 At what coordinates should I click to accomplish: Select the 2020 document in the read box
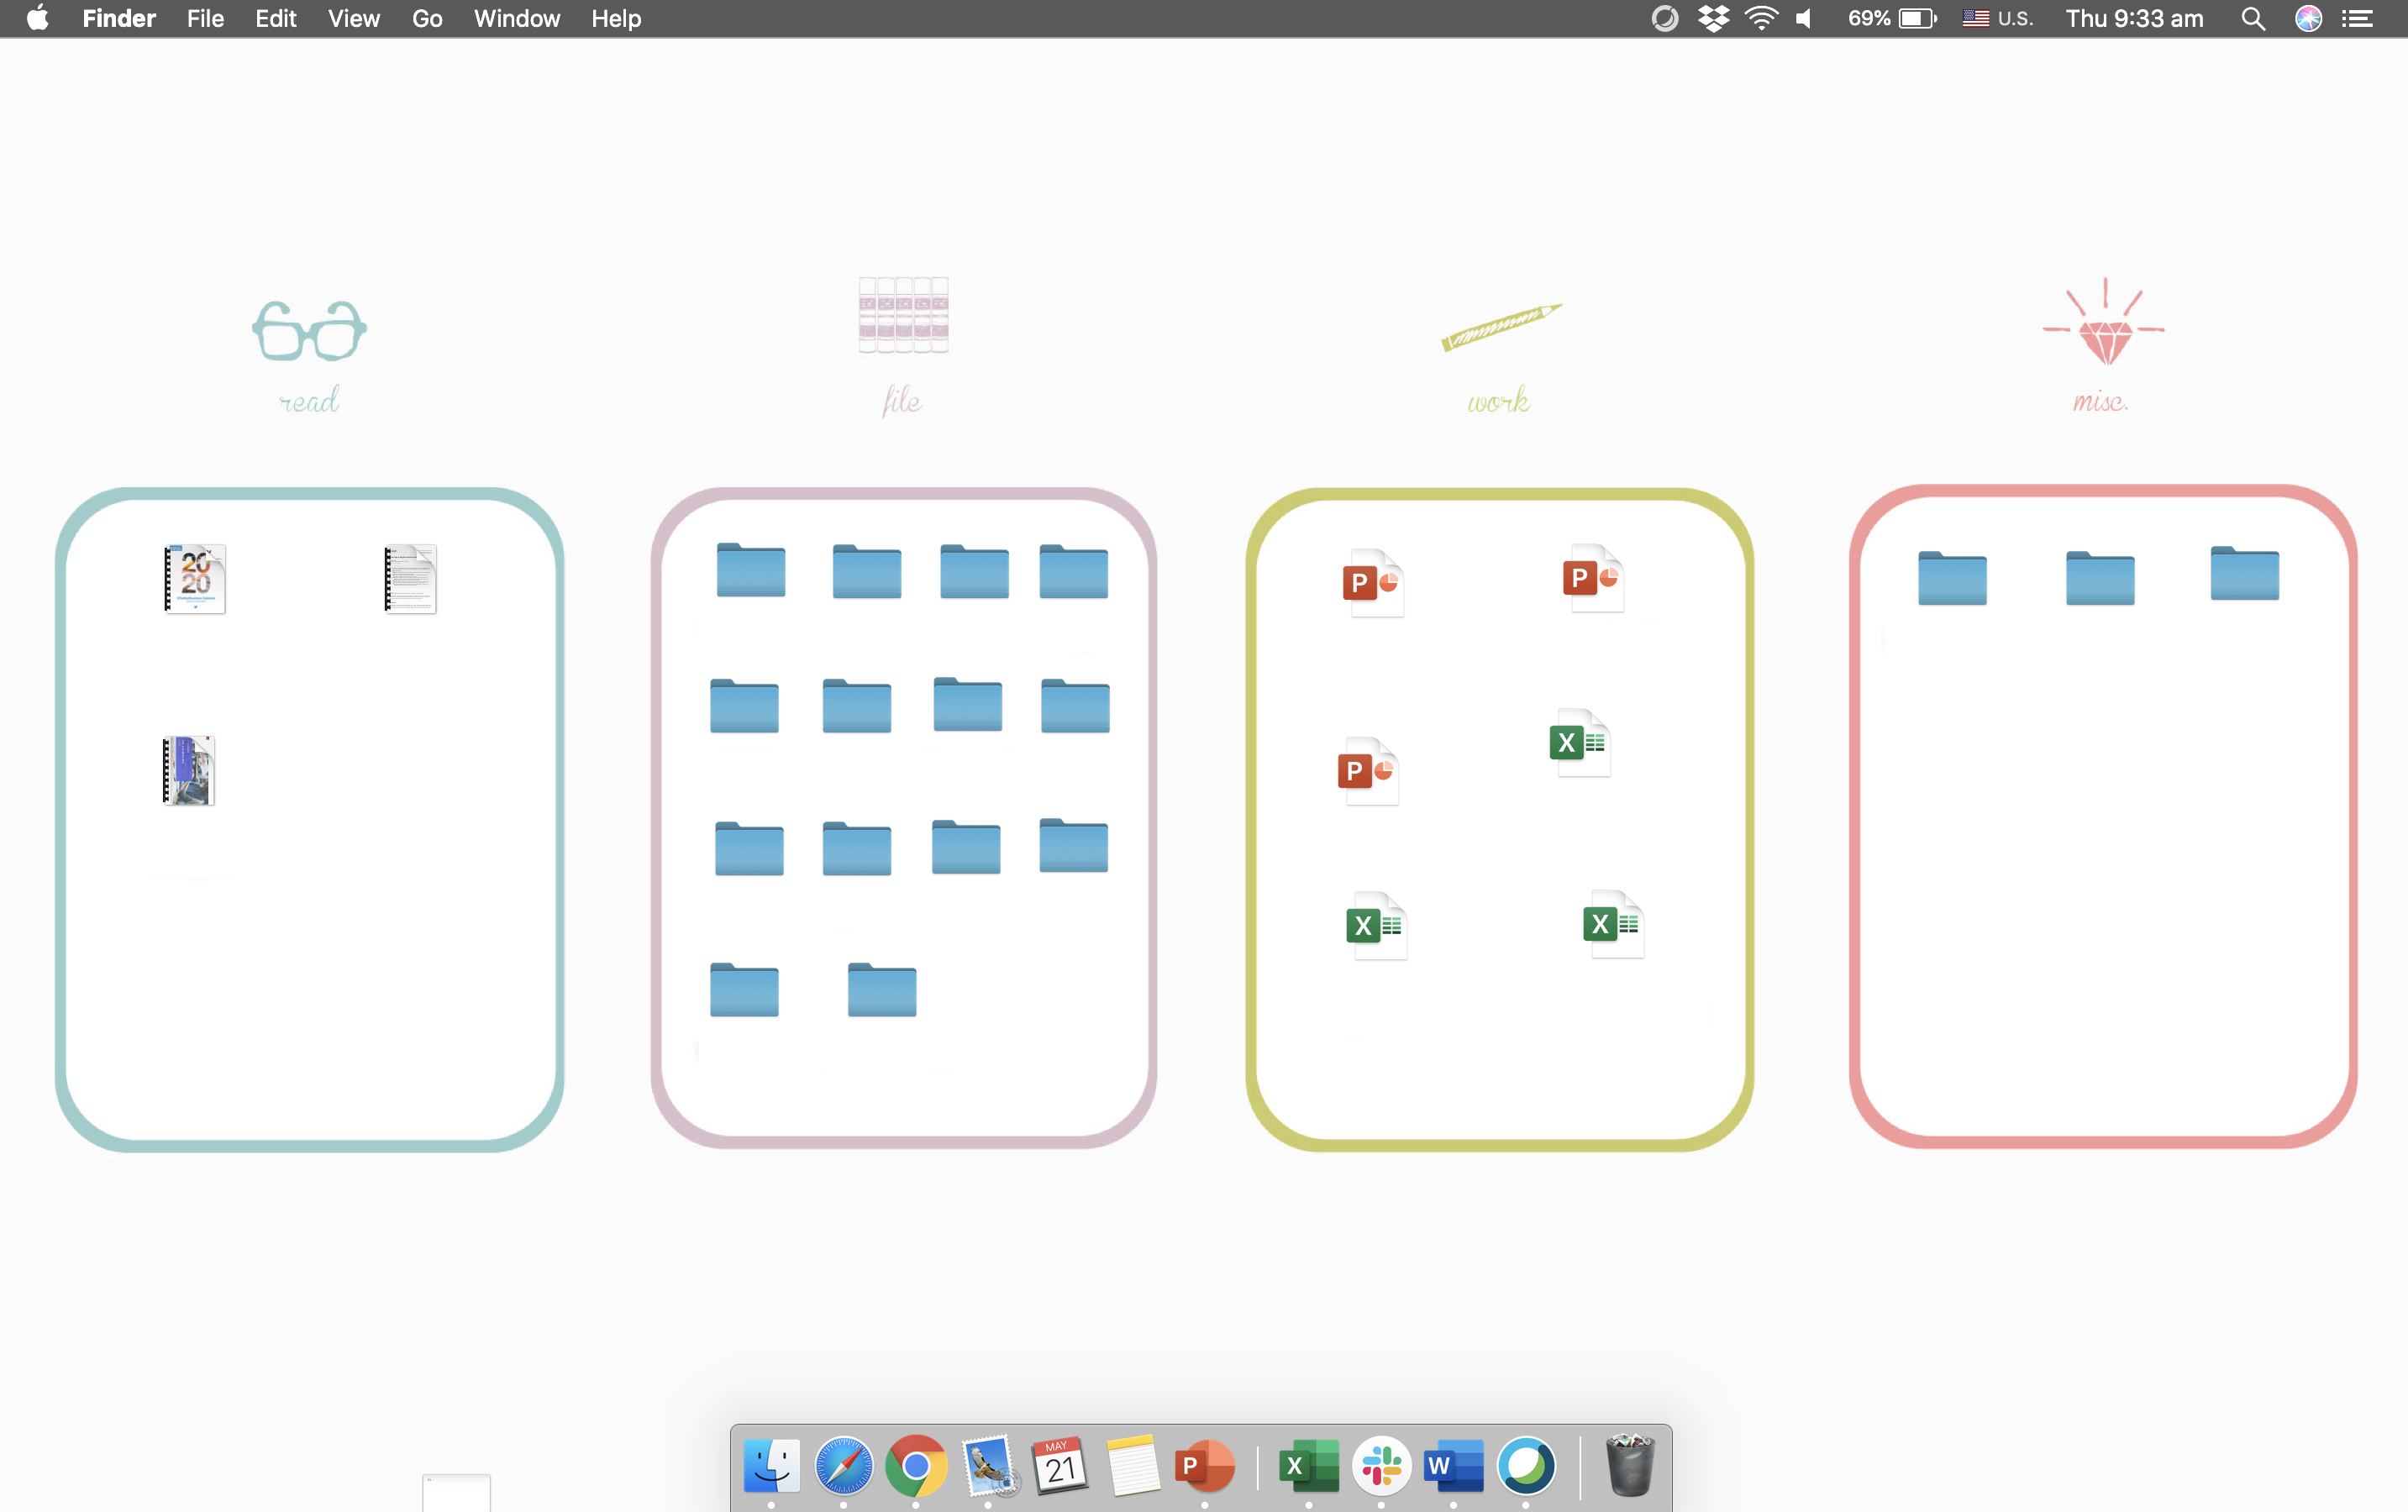(x=195, y=579)
